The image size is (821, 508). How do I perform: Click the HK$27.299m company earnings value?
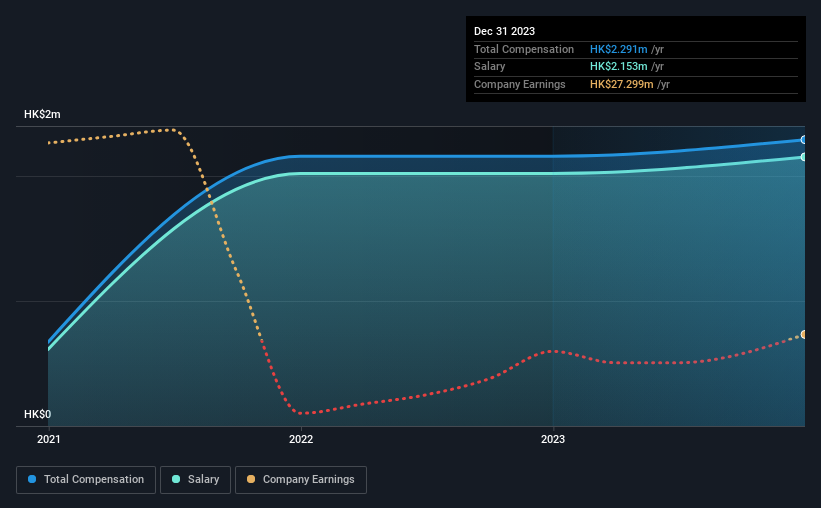[x=622, y=84]
